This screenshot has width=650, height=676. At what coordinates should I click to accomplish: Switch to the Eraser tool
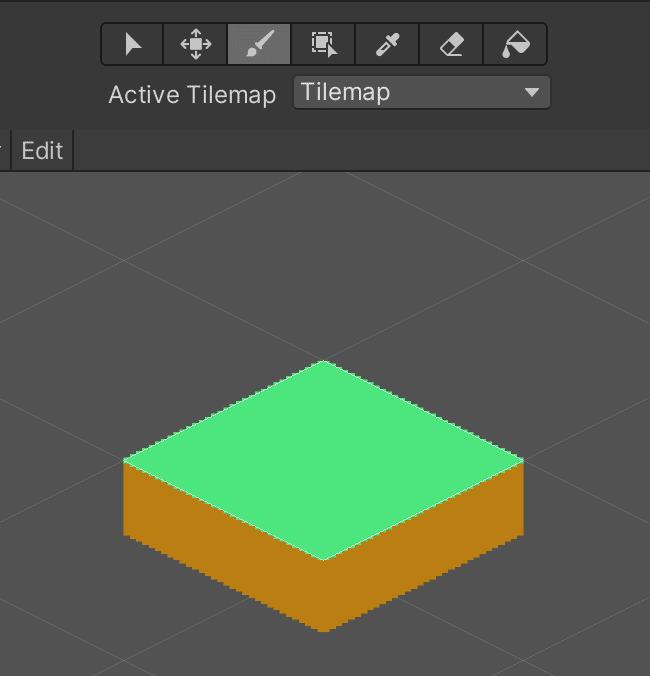pyautogui.click(x=451, y=44)
